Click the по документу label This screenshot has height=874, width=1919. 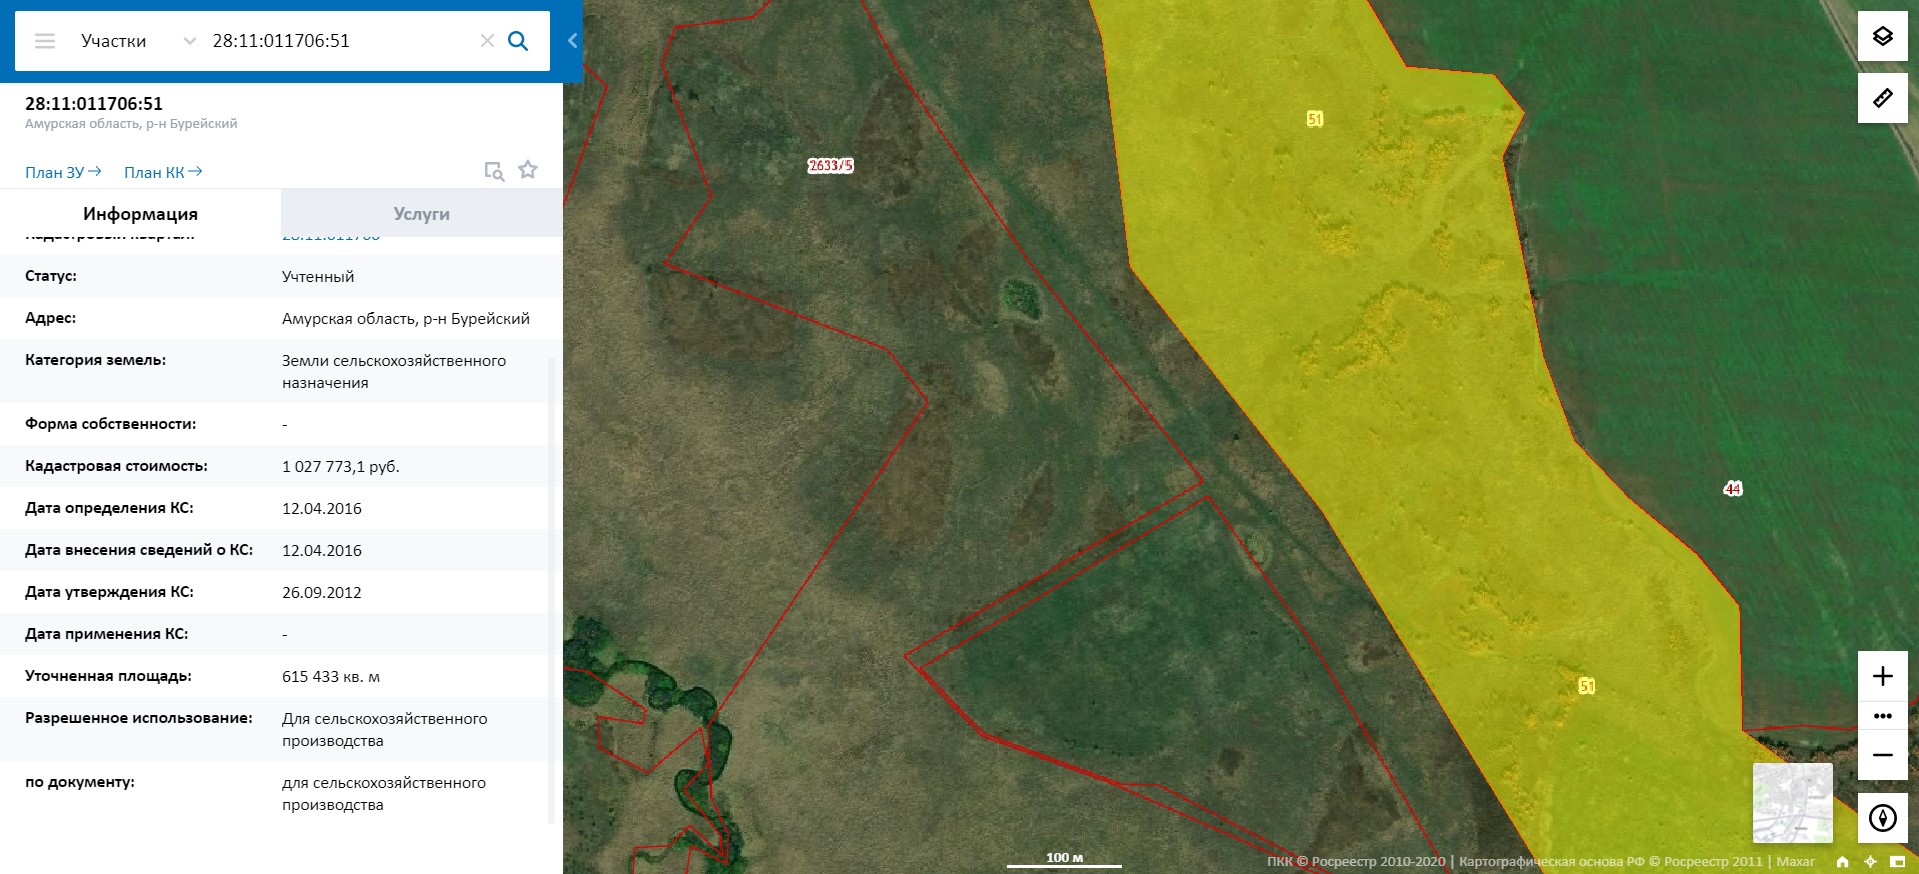tap(80, 782)
